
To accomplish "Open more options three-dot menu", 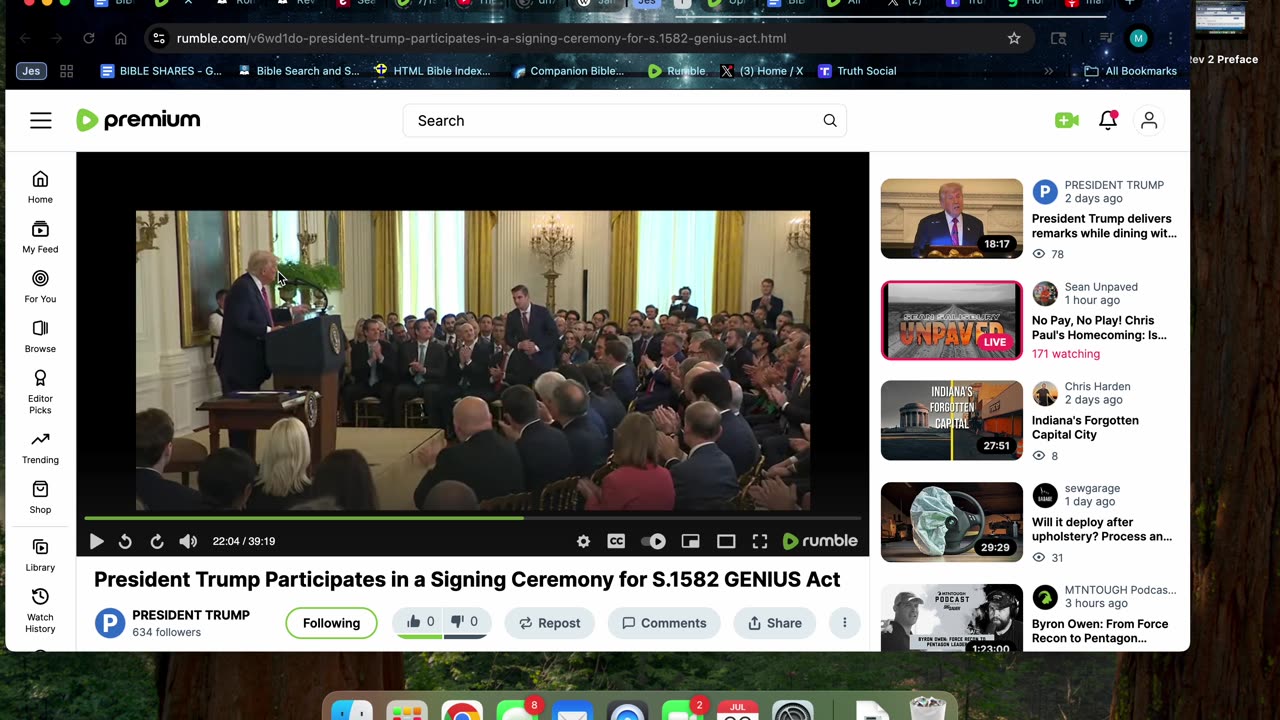I will click(x=844, y=623).
